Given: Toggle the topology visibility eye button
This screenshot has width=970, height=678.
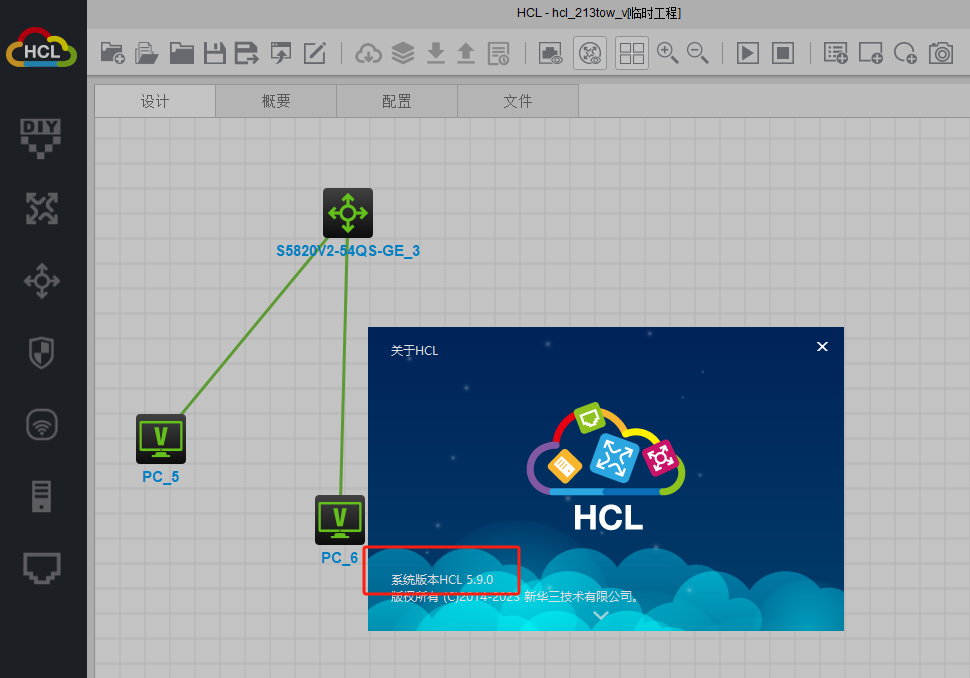Looking at the screenshot, I should click(x=590, y=53).
